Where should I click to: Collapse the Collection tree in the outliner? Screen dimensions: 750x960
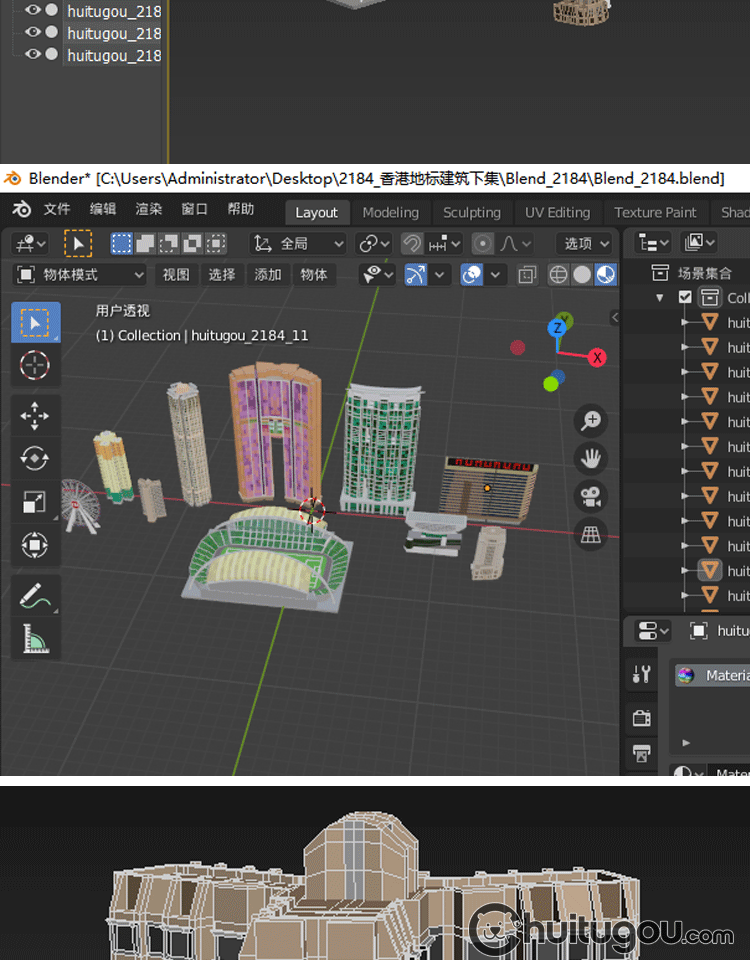coord(660,298)
